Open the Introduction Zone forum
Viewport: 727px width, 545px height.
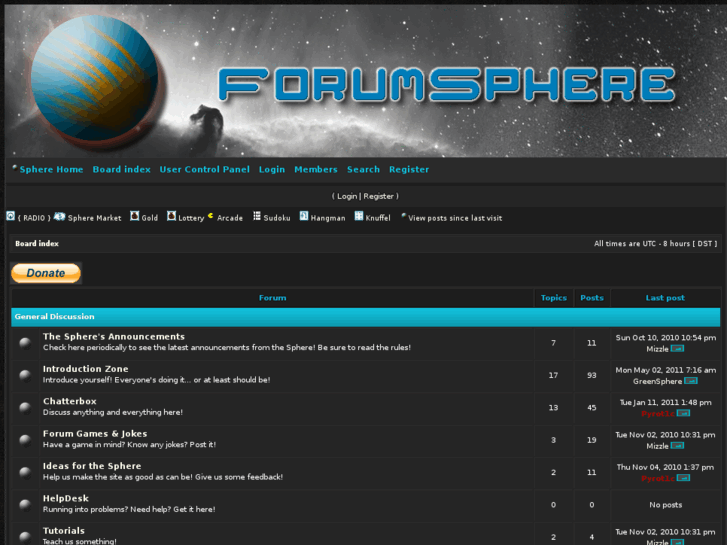85,369
